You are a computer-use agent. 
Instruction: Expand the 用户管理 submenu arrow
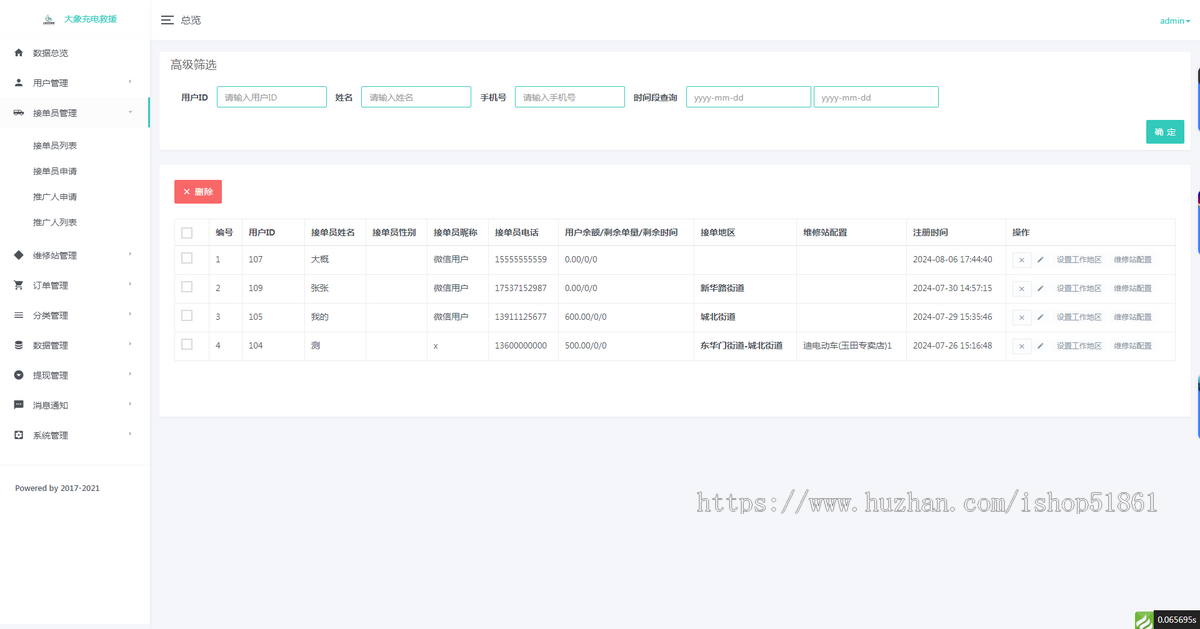point(130,82)
